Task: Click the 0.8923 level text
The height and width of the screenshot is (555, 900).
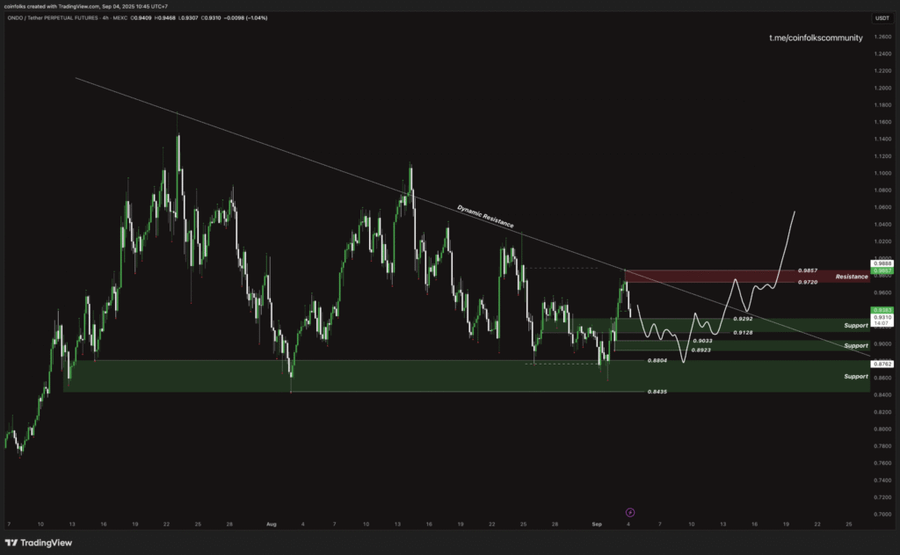Action: (701, 350)
